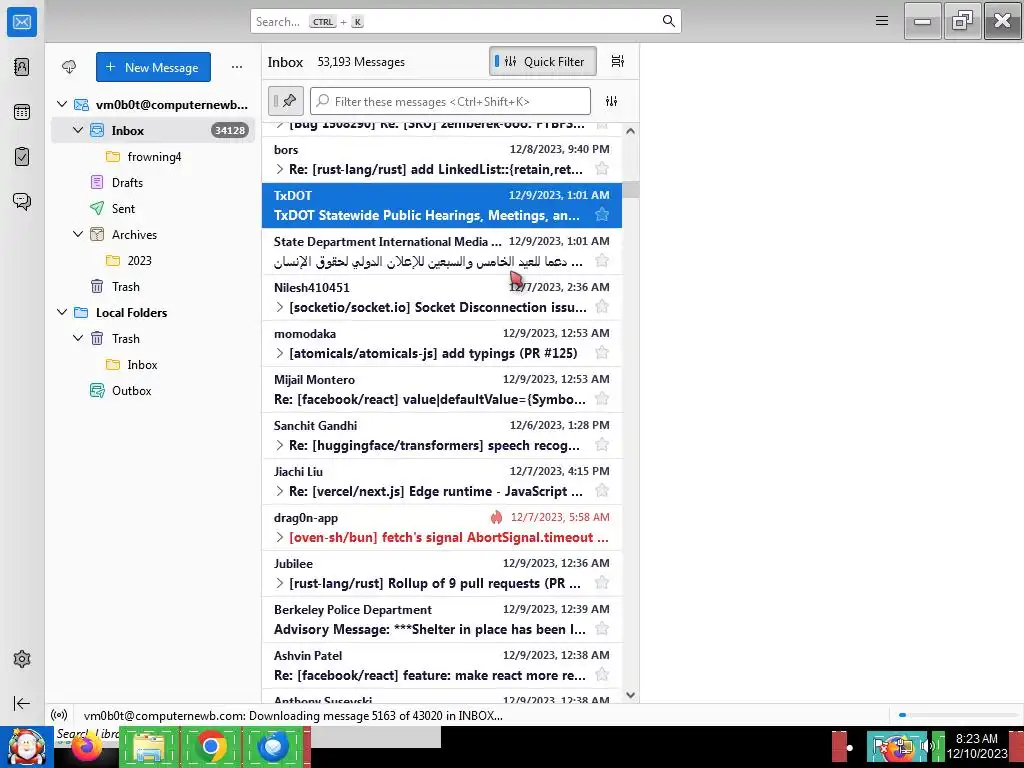This screenshot has width=1024, height=768.
Task: Star the Mijail Montero message
Action: click(602, 399)
